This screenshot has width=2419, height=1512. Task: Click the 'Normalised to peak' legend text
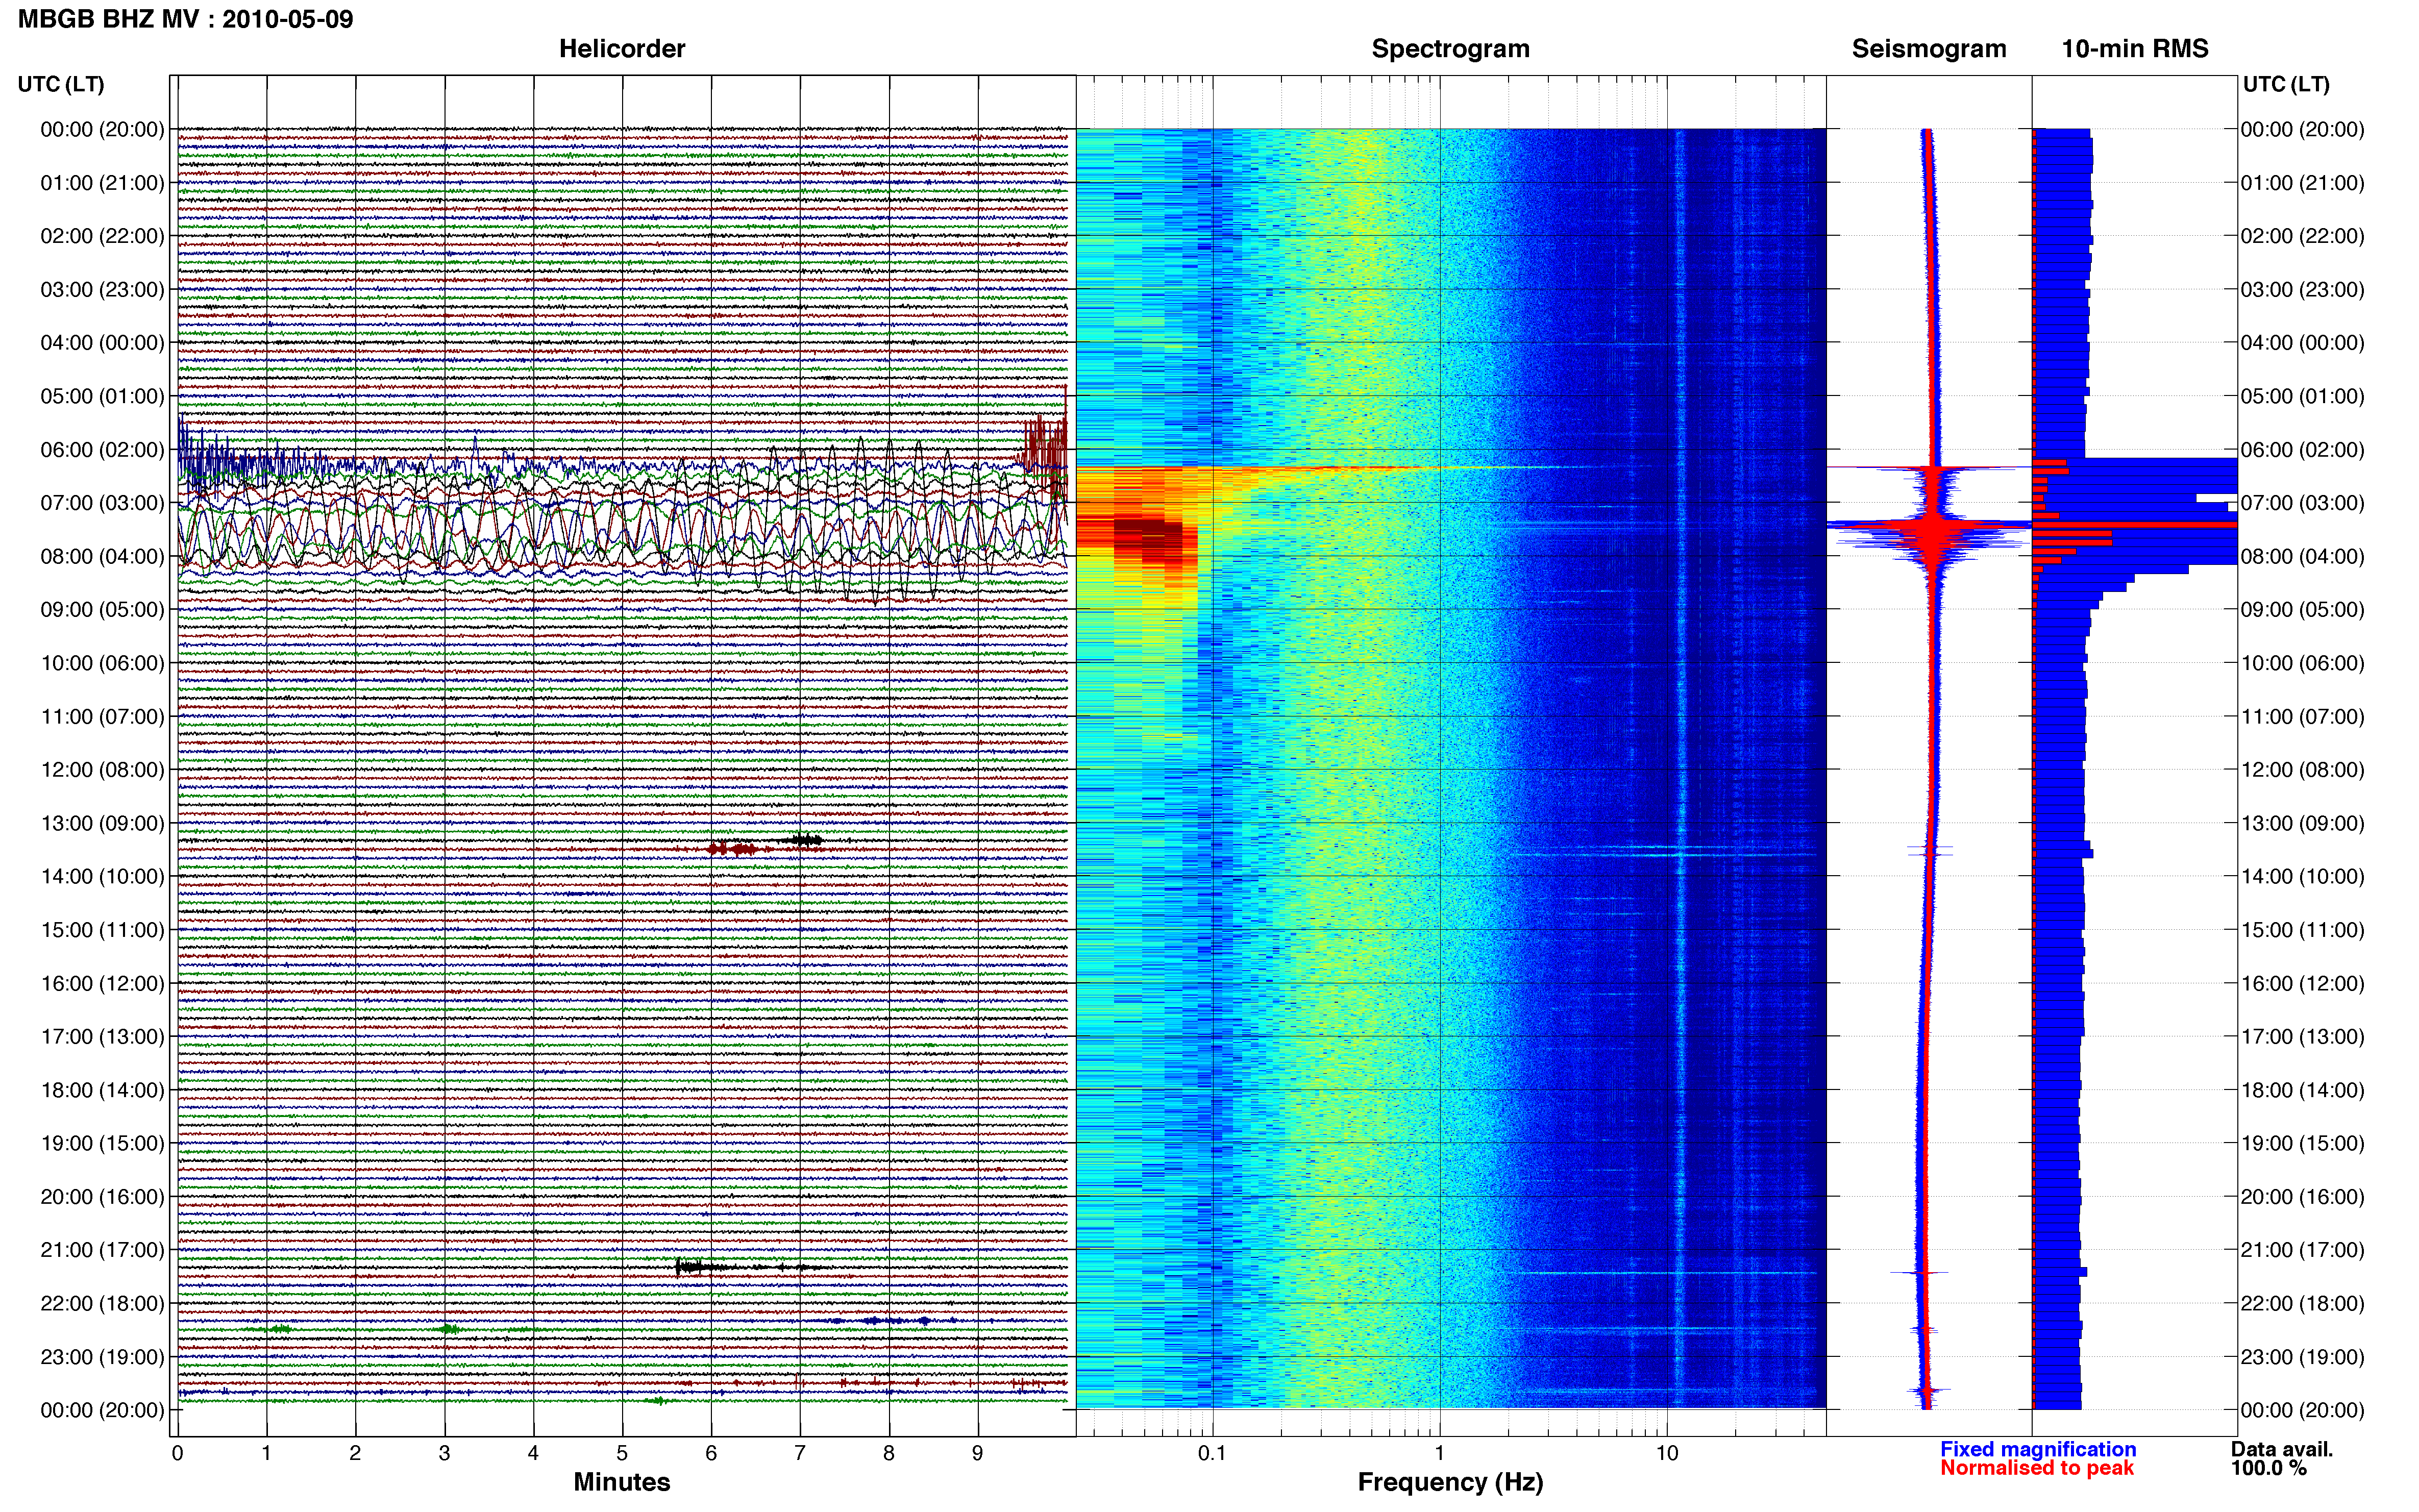pyautogui.click(x=2037, y=1468)
